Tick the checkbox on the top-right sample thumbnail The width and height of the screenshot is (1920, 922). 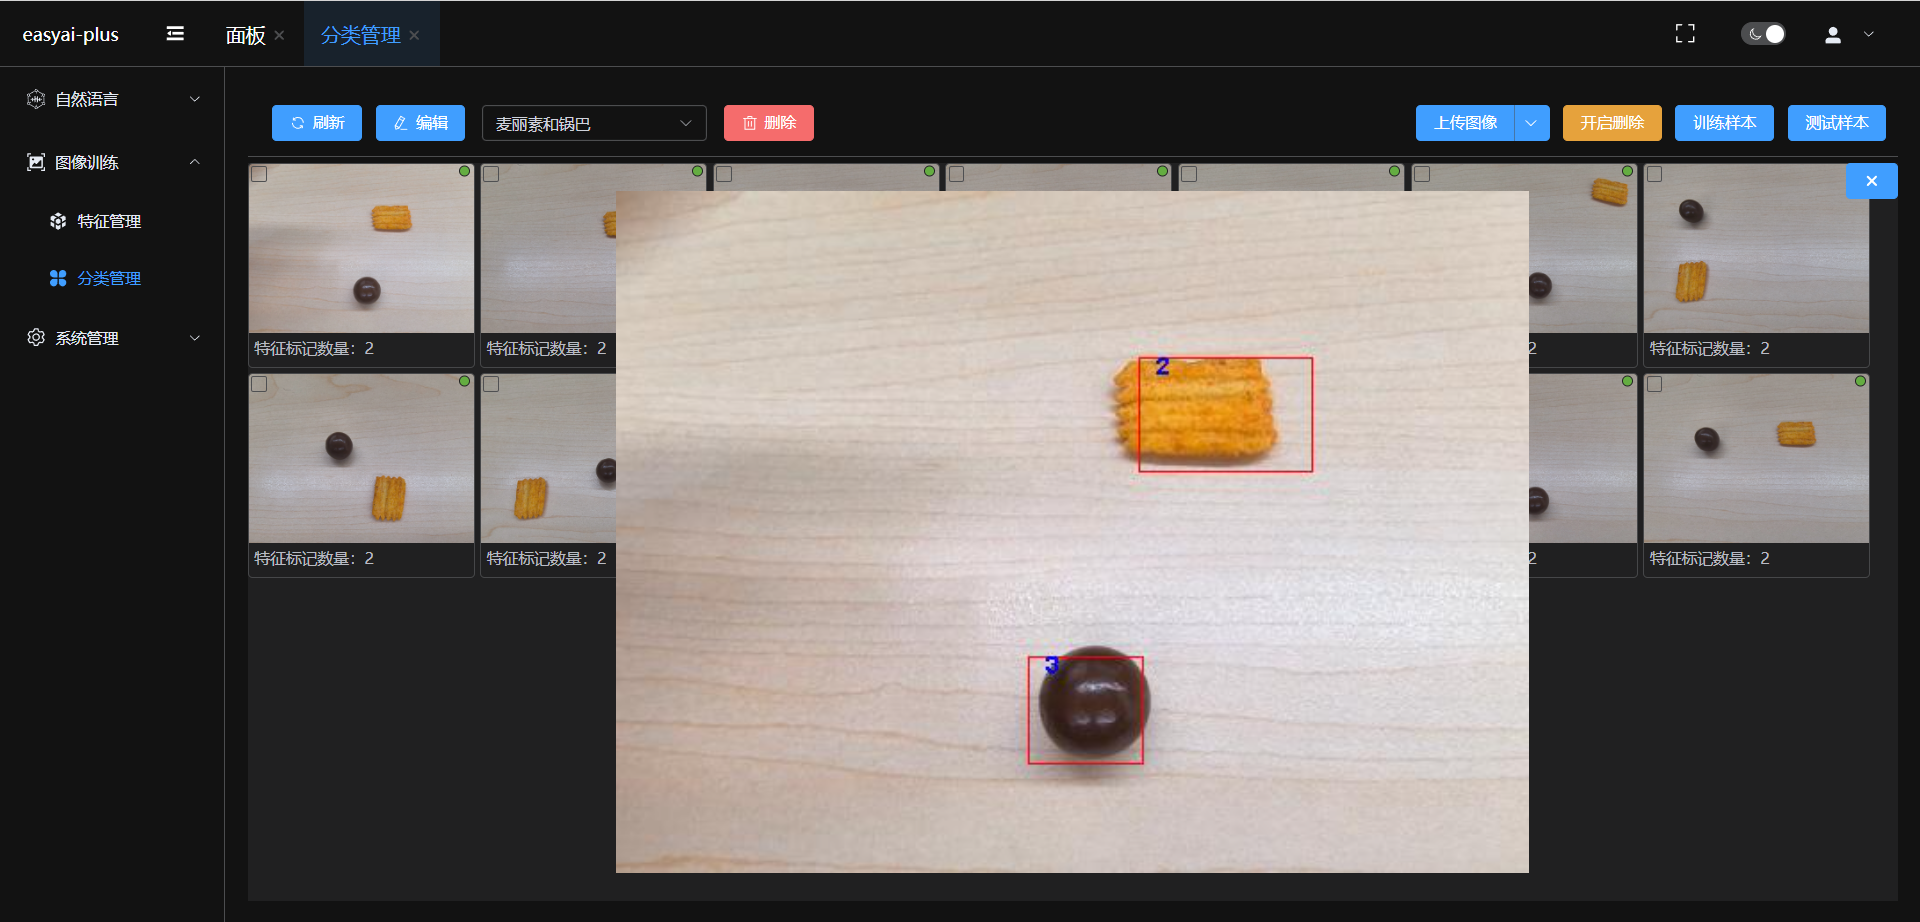coord(1655,174)
